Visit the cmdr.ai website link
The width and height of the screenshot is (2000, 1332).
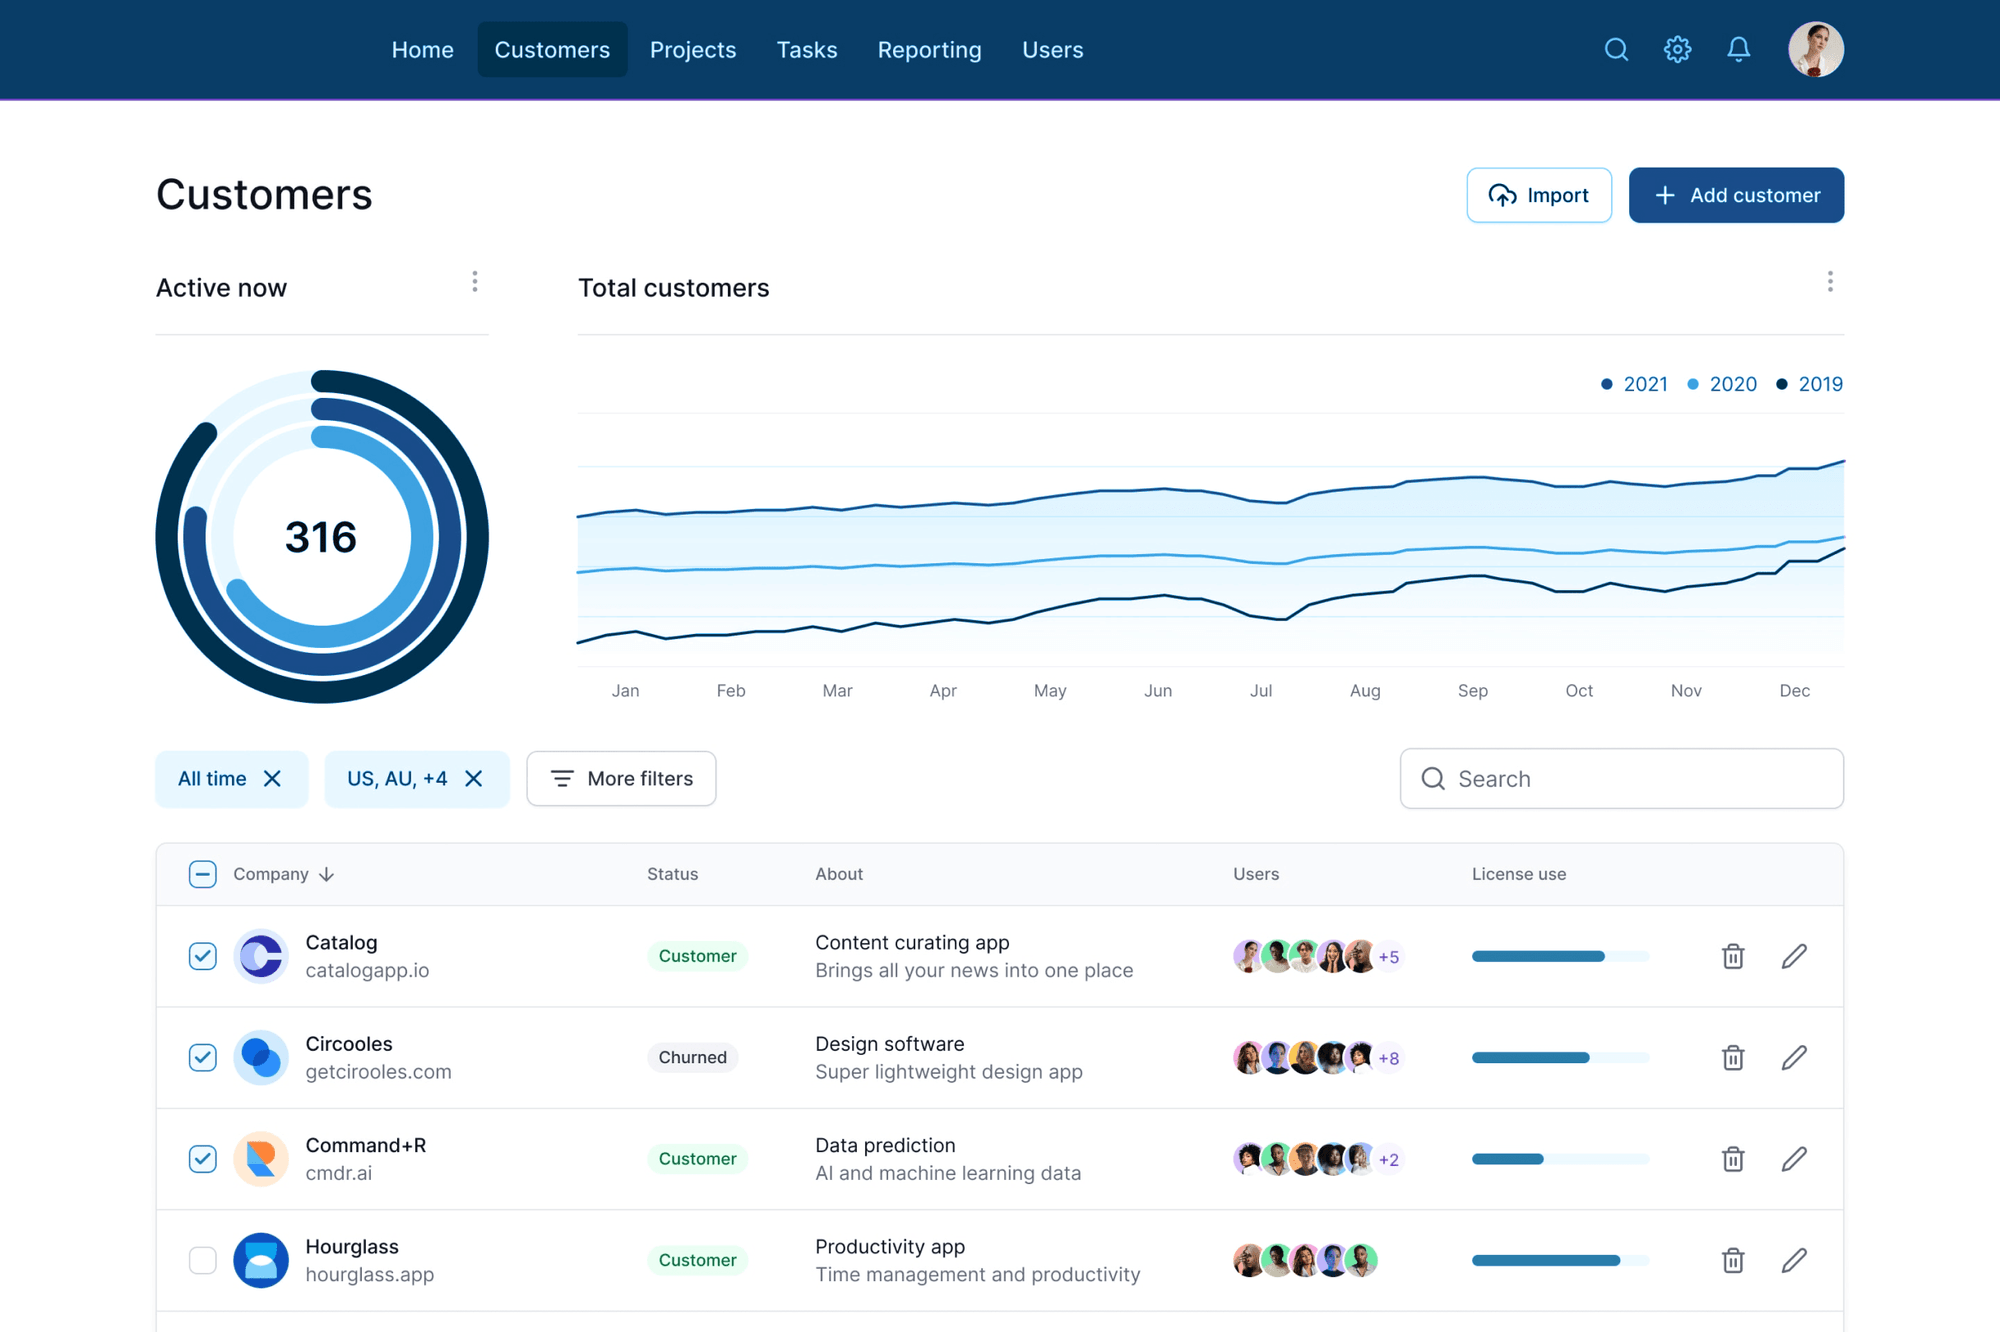(x=338, y=1173)
